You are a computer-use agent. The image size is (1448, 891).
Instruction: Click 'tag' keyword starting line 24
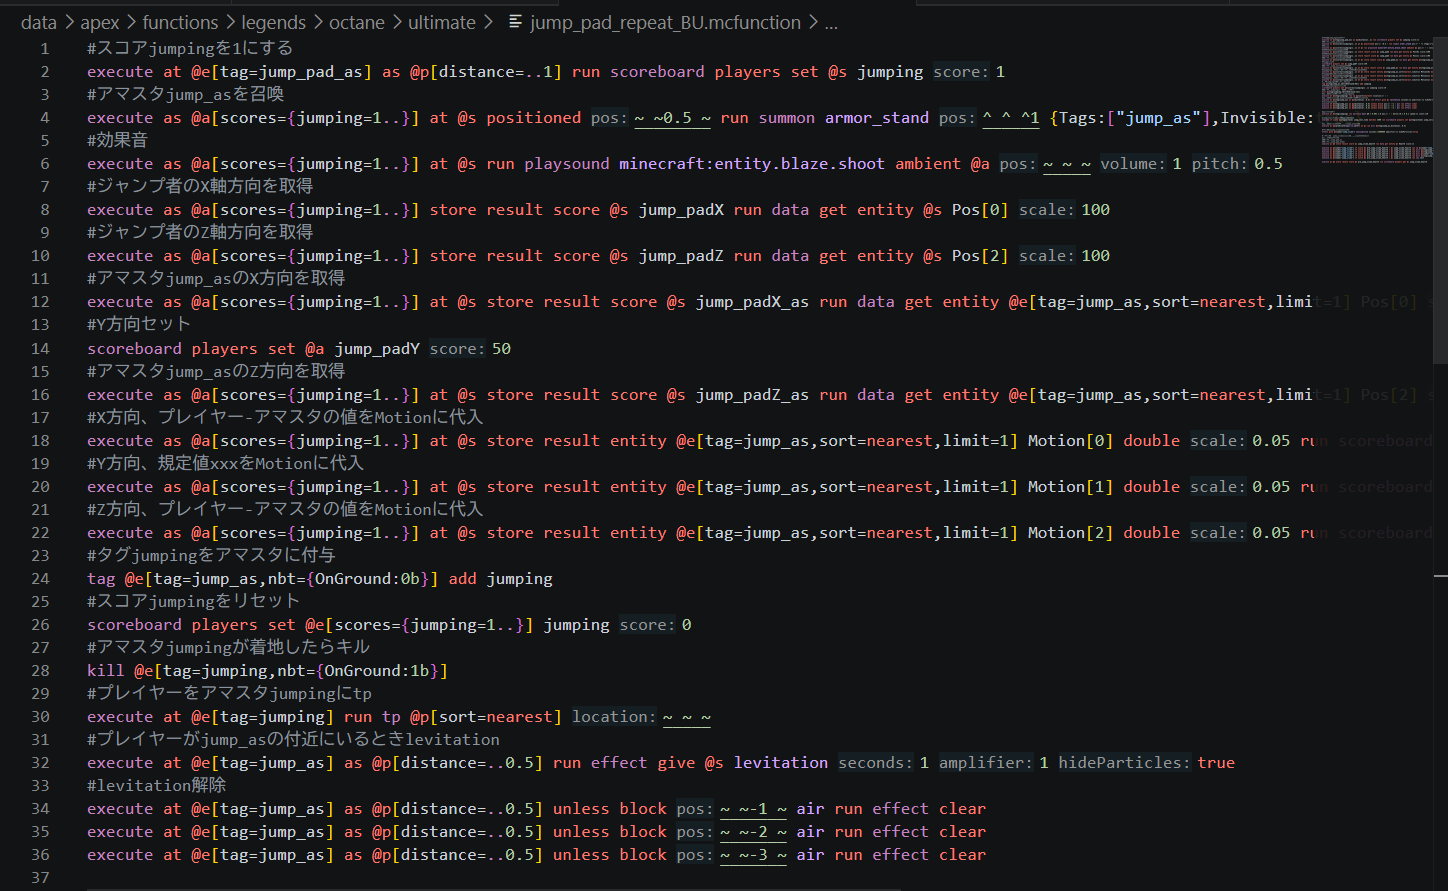pyautogui.click(x=101, y=579)
